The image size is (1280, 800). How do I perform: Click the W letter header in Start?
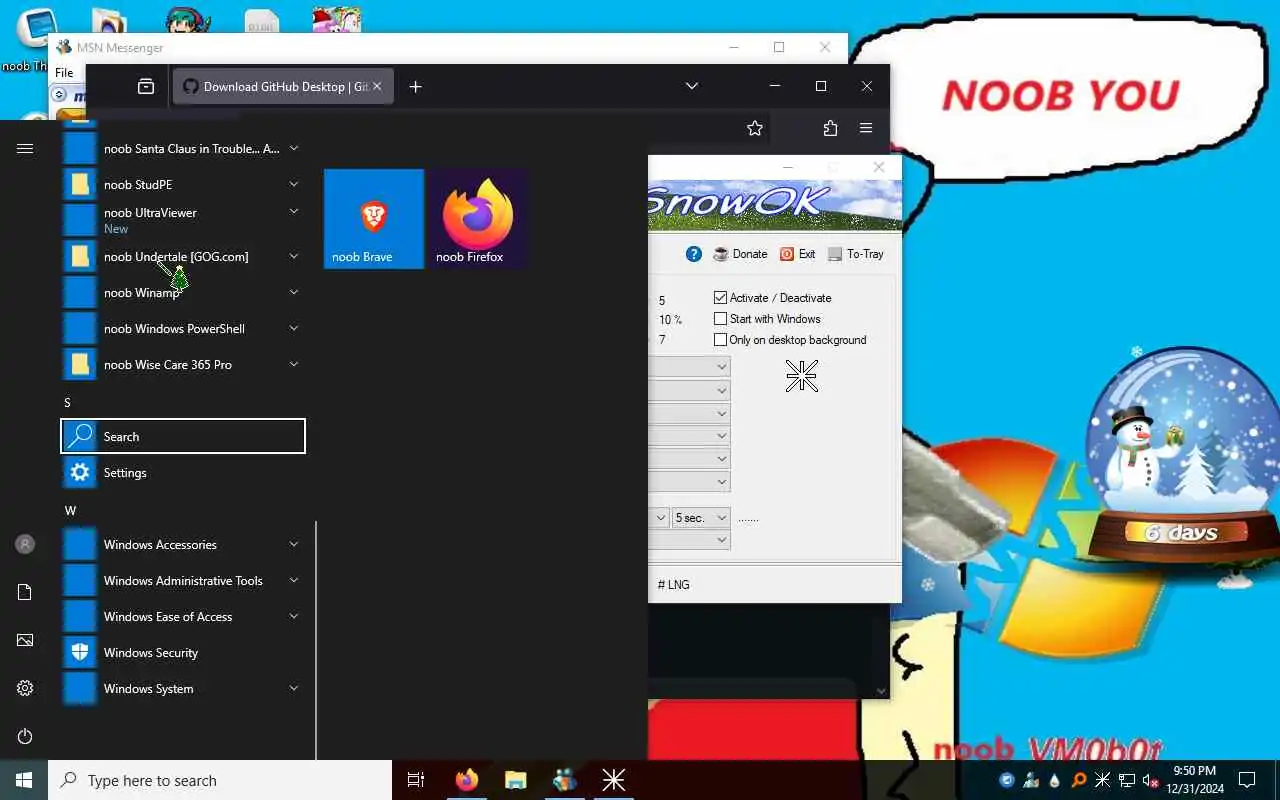(x=70, y=510)
